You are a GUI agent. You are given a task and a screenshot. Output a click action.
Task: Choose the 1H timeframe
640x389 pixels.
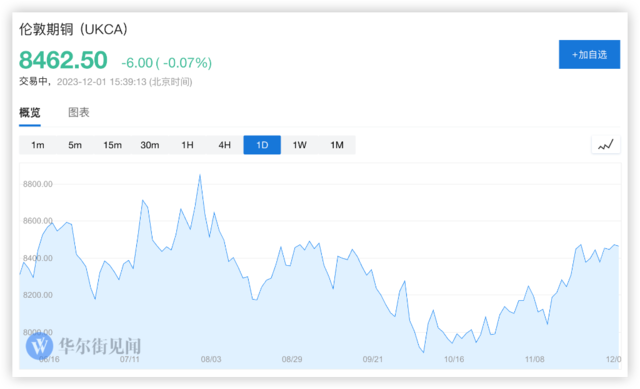[x=187, y=145]
